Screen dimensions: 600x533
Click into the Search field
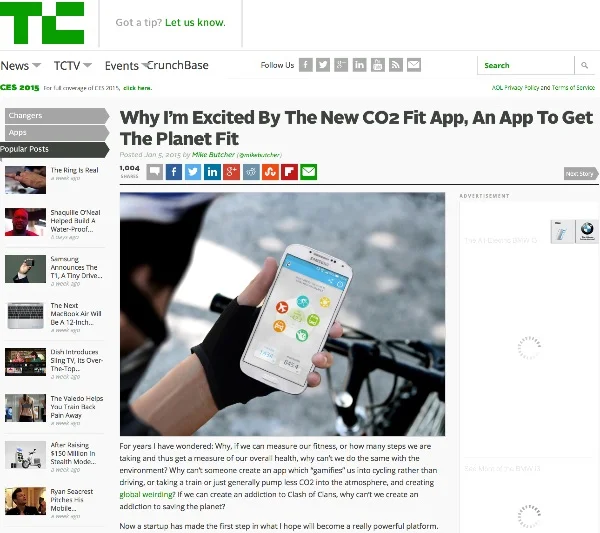(526, 65)
